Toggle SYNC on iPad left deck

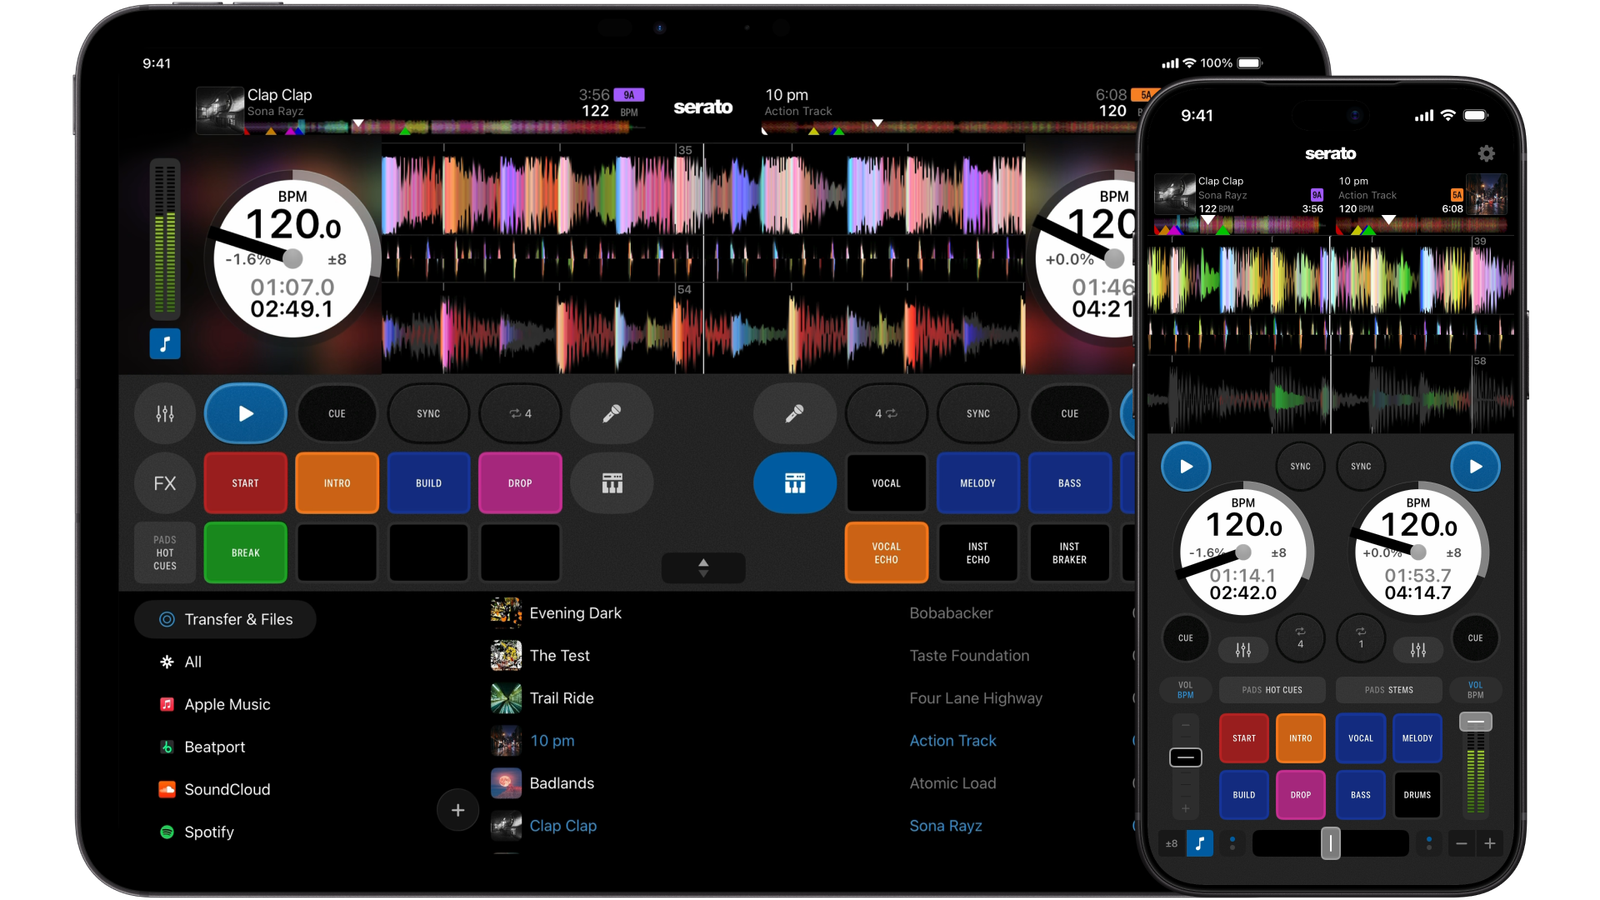point(428,413)
